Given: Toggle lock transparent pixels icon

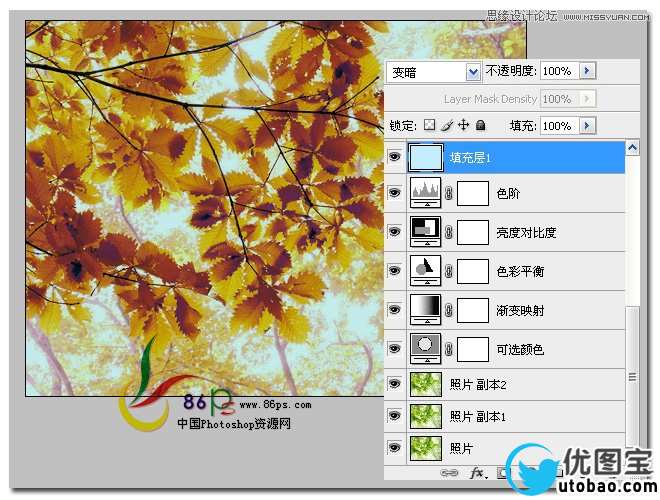Looking at the screenshot, I should click(429, 125).
